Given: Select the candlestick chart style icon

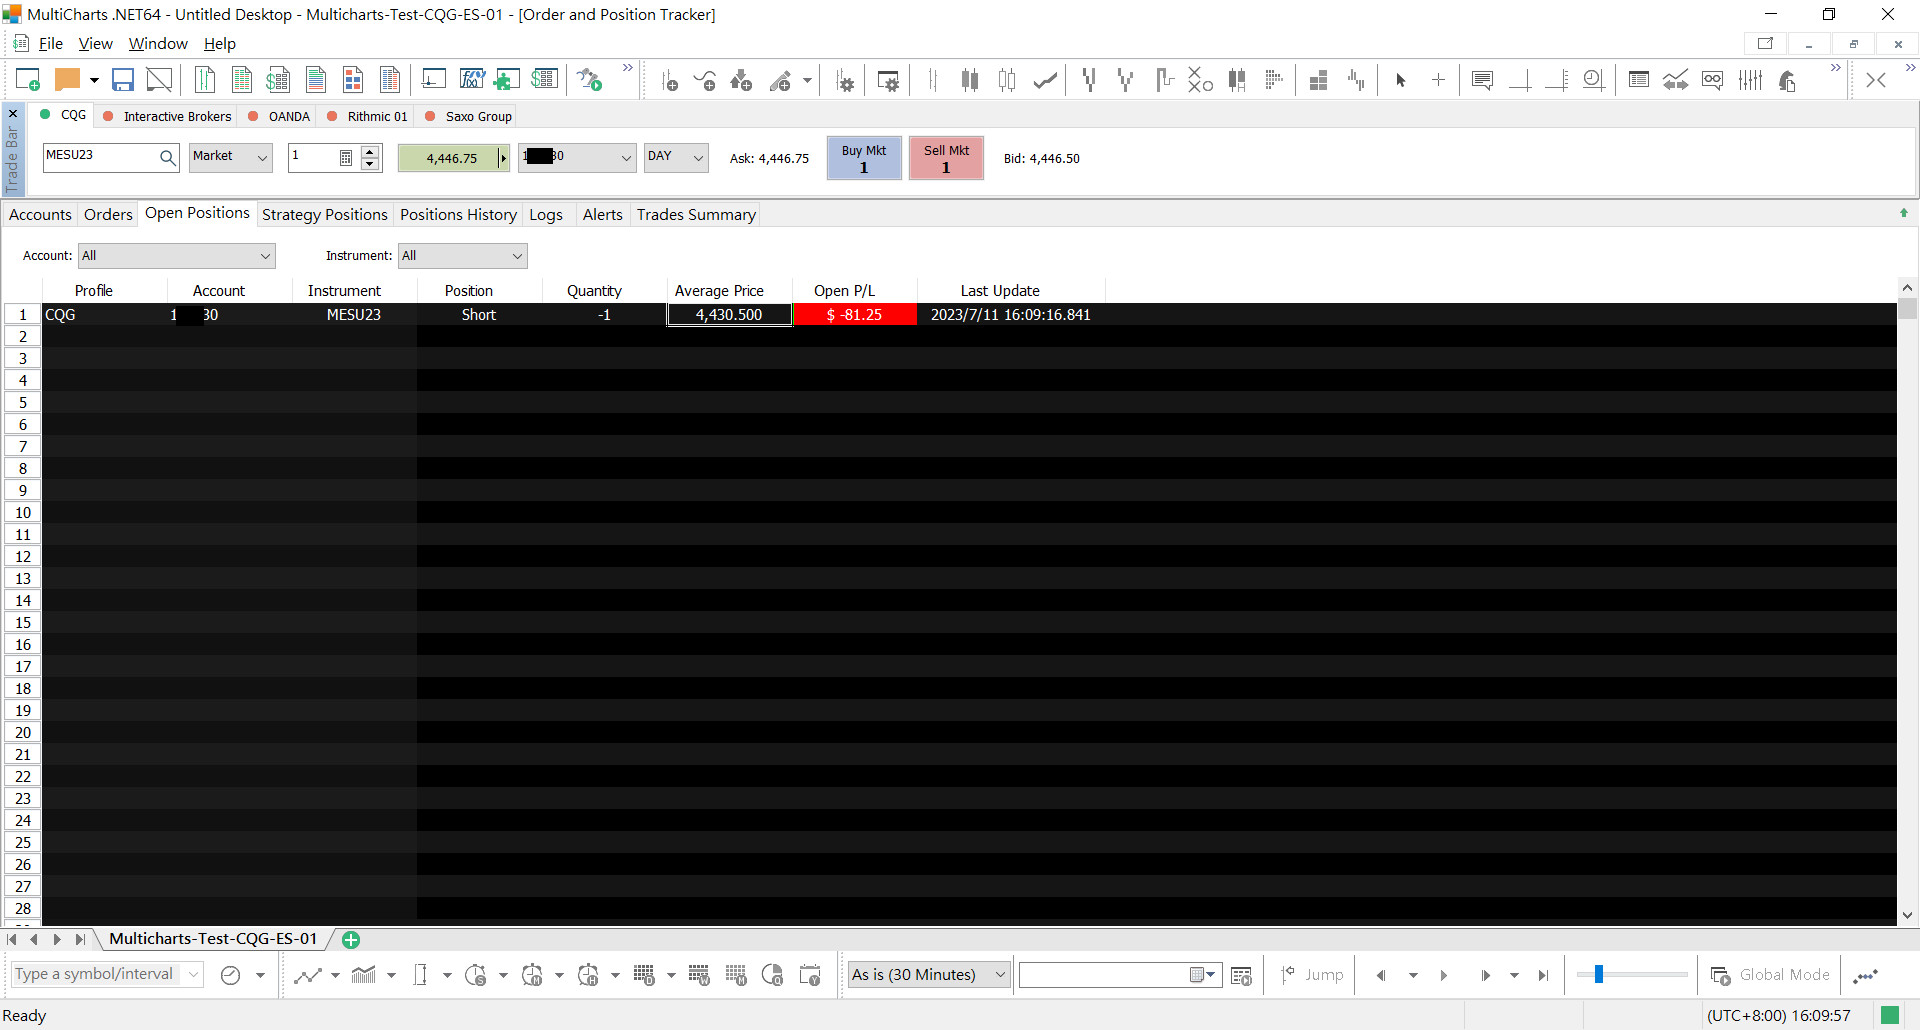Looking at the screenshot, I should (x=969, y=81).
